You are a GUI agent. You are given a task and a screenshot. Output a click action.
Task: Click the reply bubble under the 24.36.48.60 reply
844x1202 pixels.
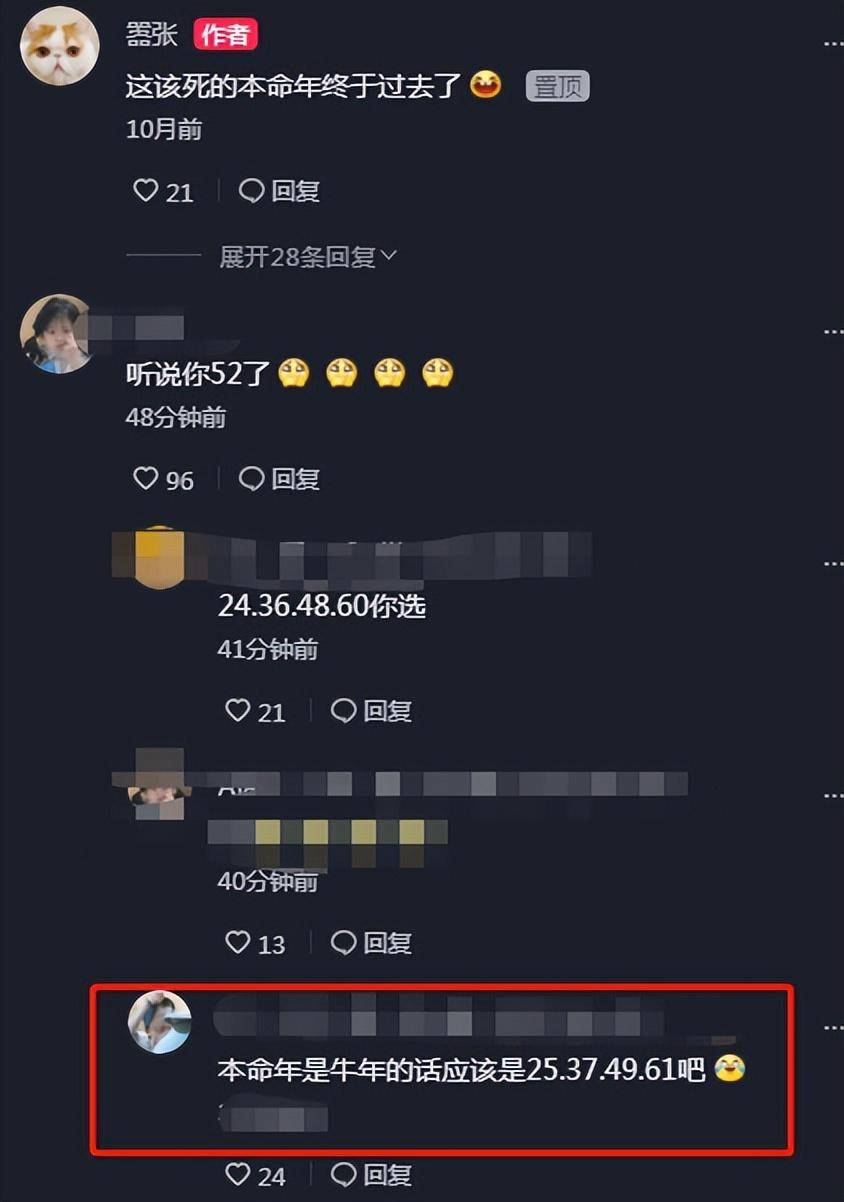pos(344,711)
